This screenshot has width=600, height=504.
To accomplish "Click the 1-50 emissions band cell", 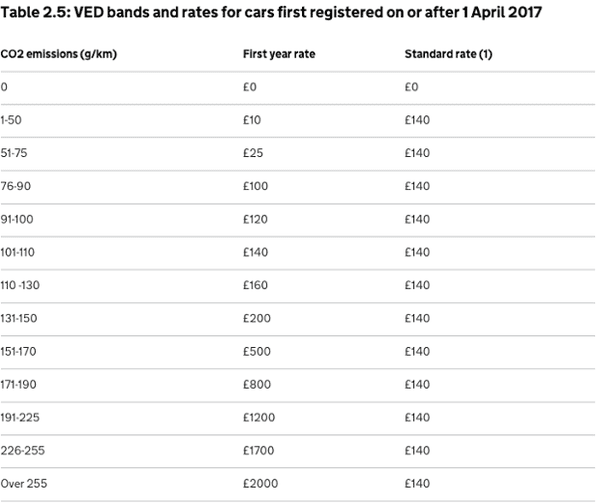I will click(14, 120).
